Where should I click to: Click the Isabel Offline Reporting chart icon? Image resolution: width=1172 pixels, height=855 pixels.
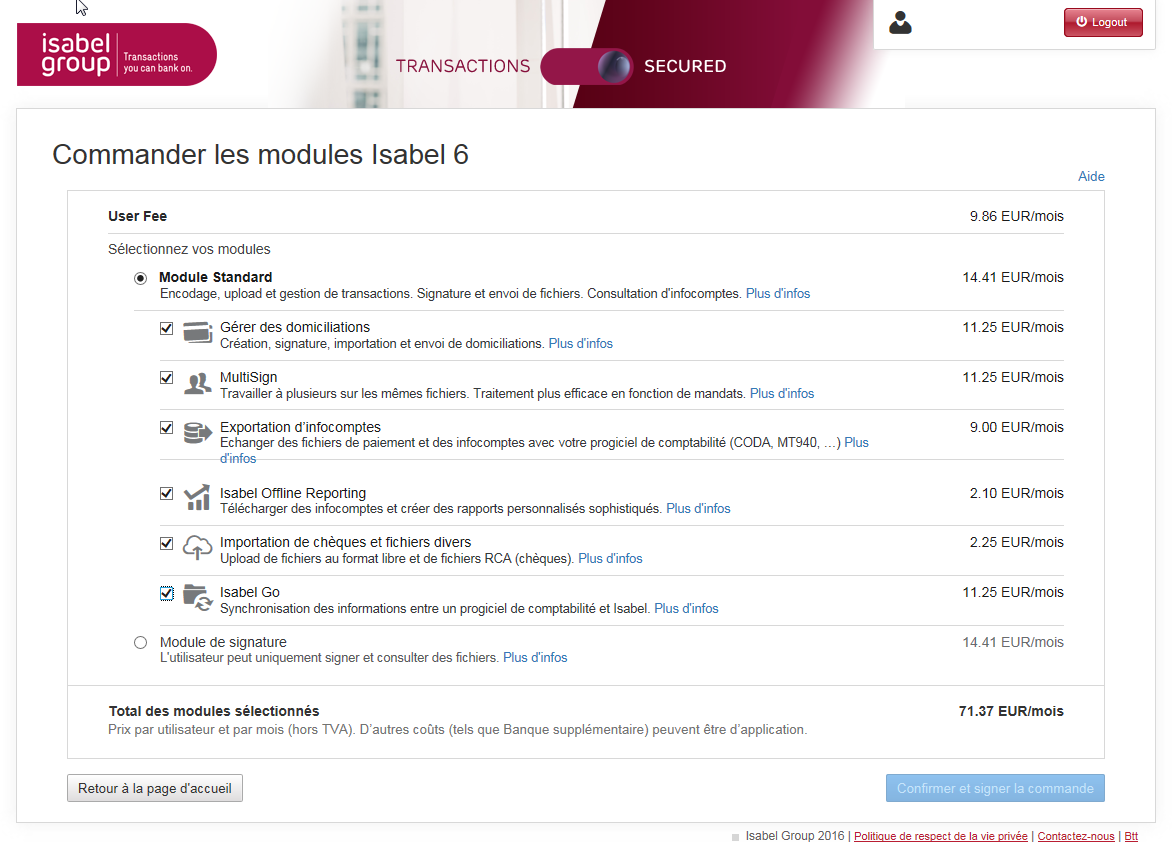click(x=197, y=498)
